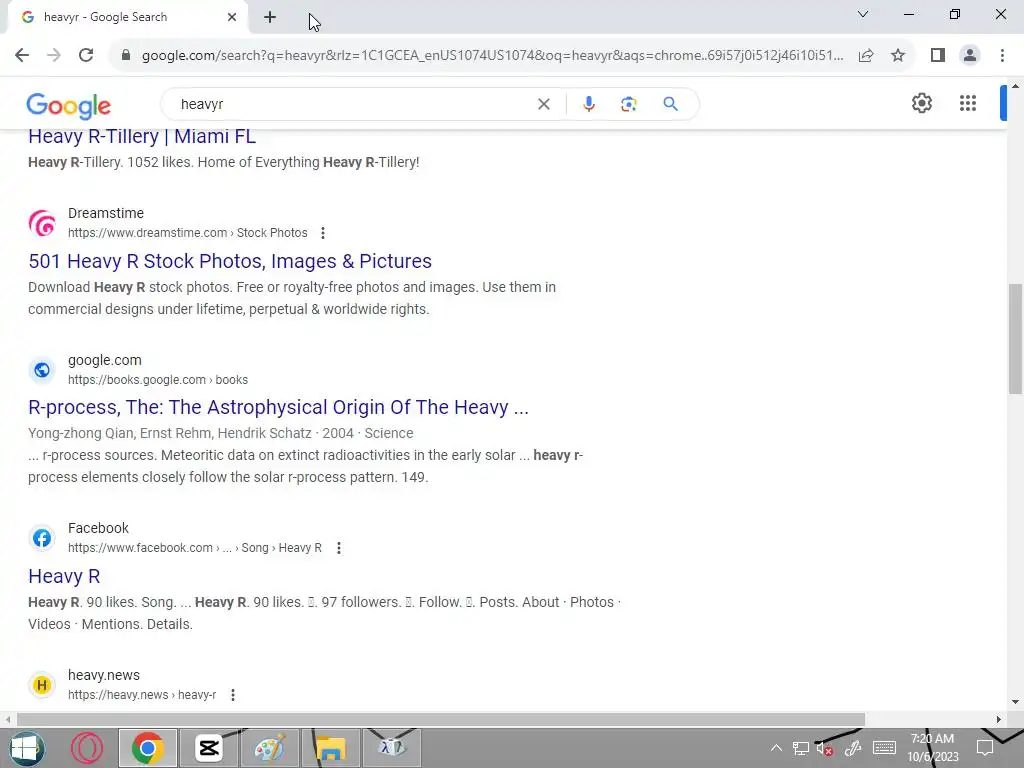
Task: Open the browser side panel
Action: (x=938, y=56)
